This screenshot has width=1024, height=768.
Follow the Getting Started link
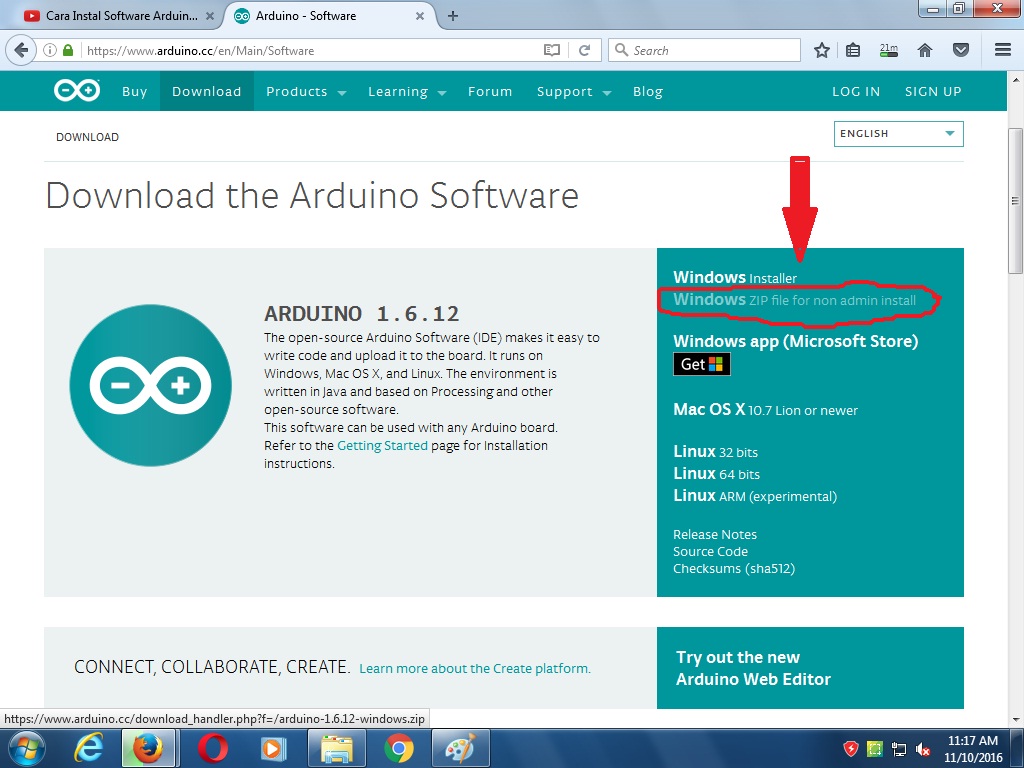[x=382, y=445]
